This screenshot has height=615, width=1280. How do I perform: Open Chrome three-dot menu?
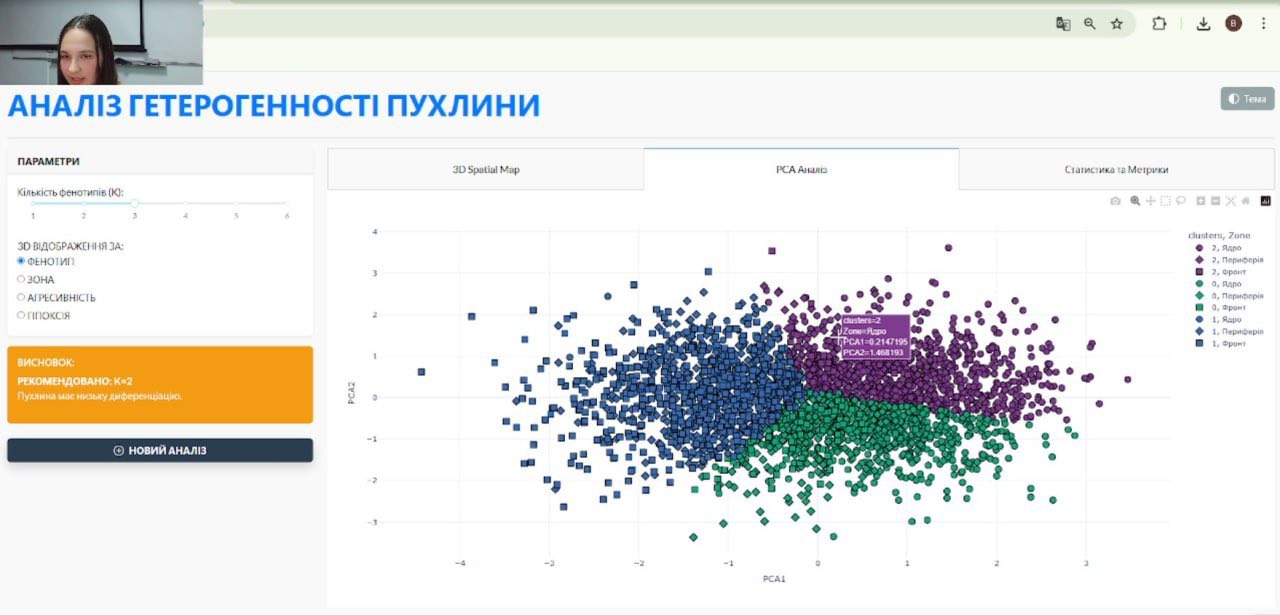pos(1263,23)
